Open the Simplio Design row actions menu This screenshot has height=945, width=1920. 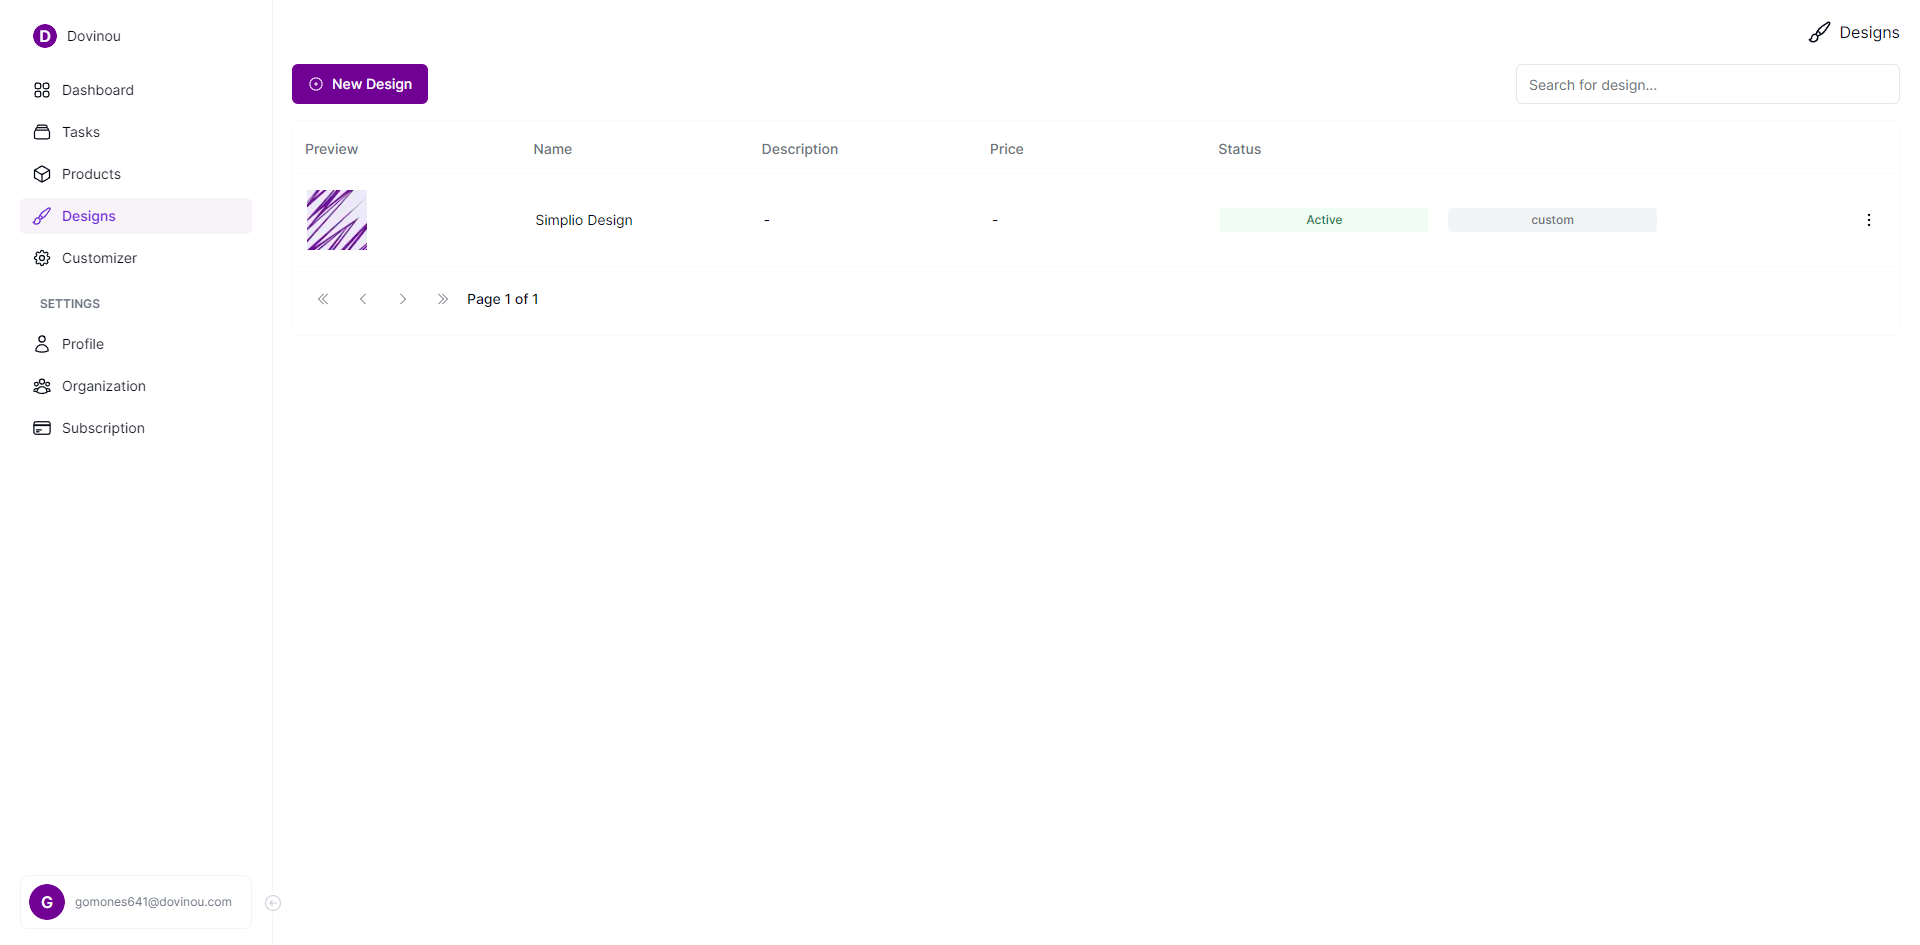pos(1868,220)
